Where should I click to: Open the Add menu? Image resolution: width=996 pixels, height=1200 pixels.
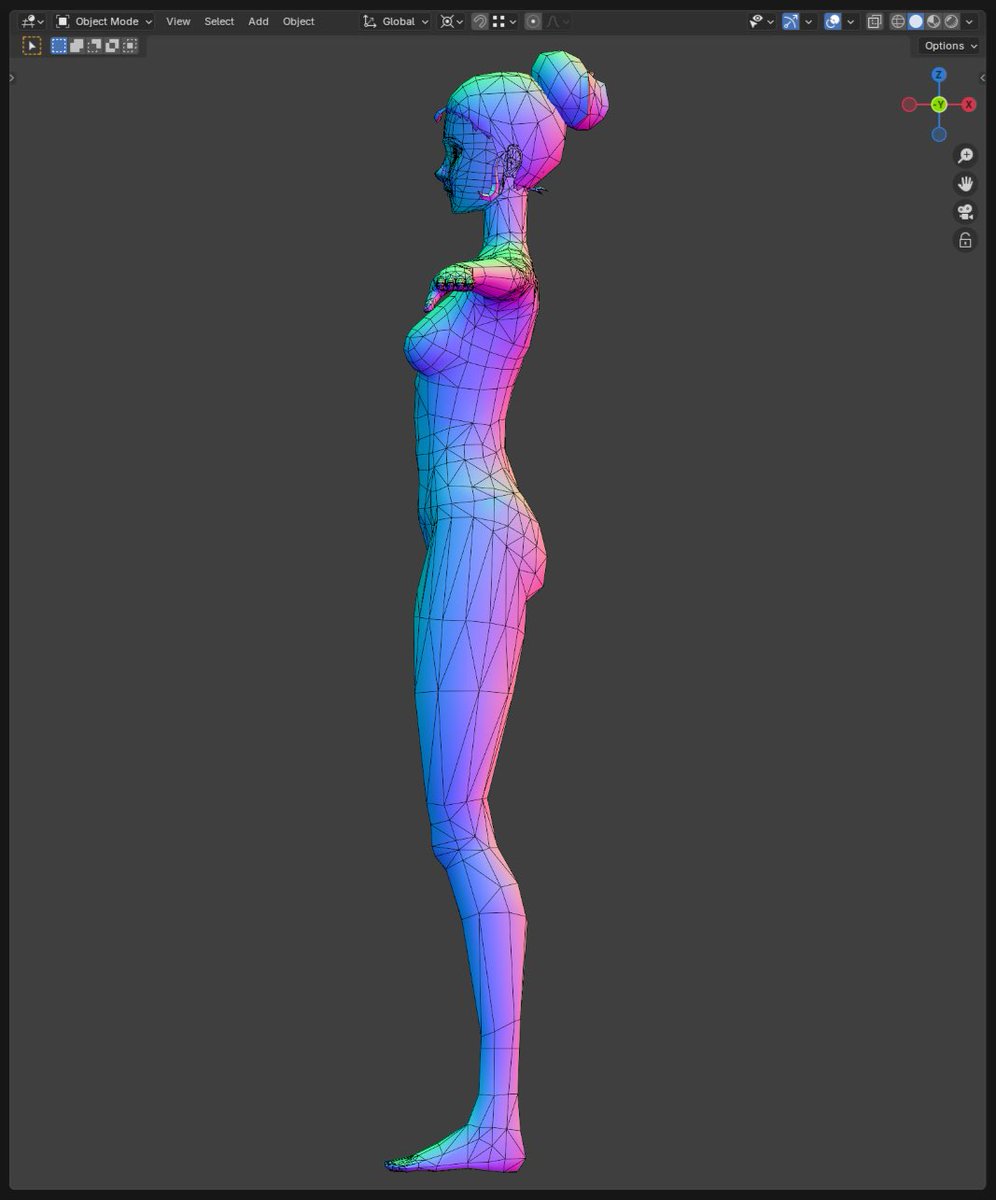[258, 21]
